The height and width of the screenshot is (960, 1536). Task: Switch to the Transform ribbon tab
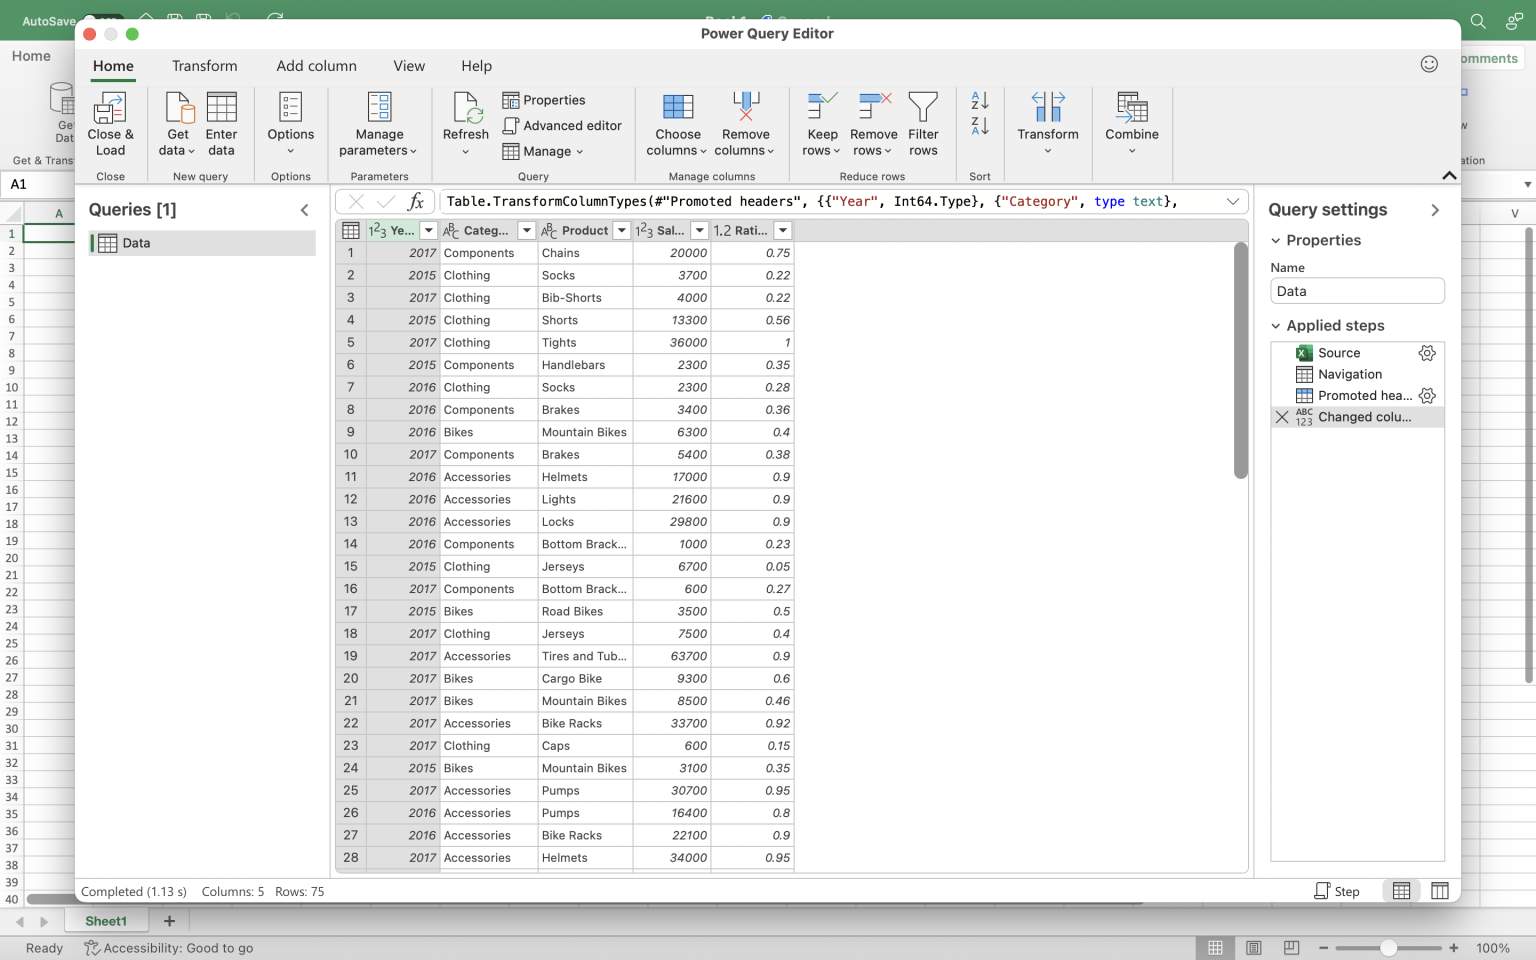204,66
